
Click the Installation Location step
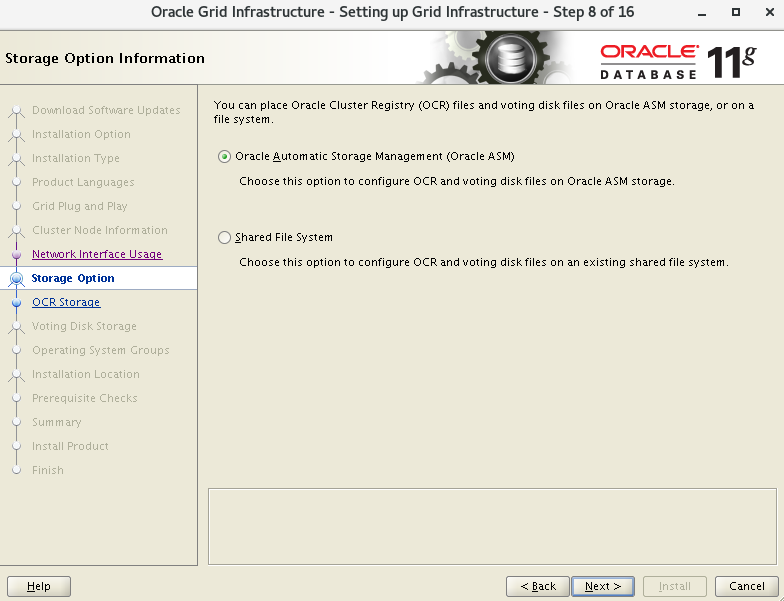tap(86, 374)
